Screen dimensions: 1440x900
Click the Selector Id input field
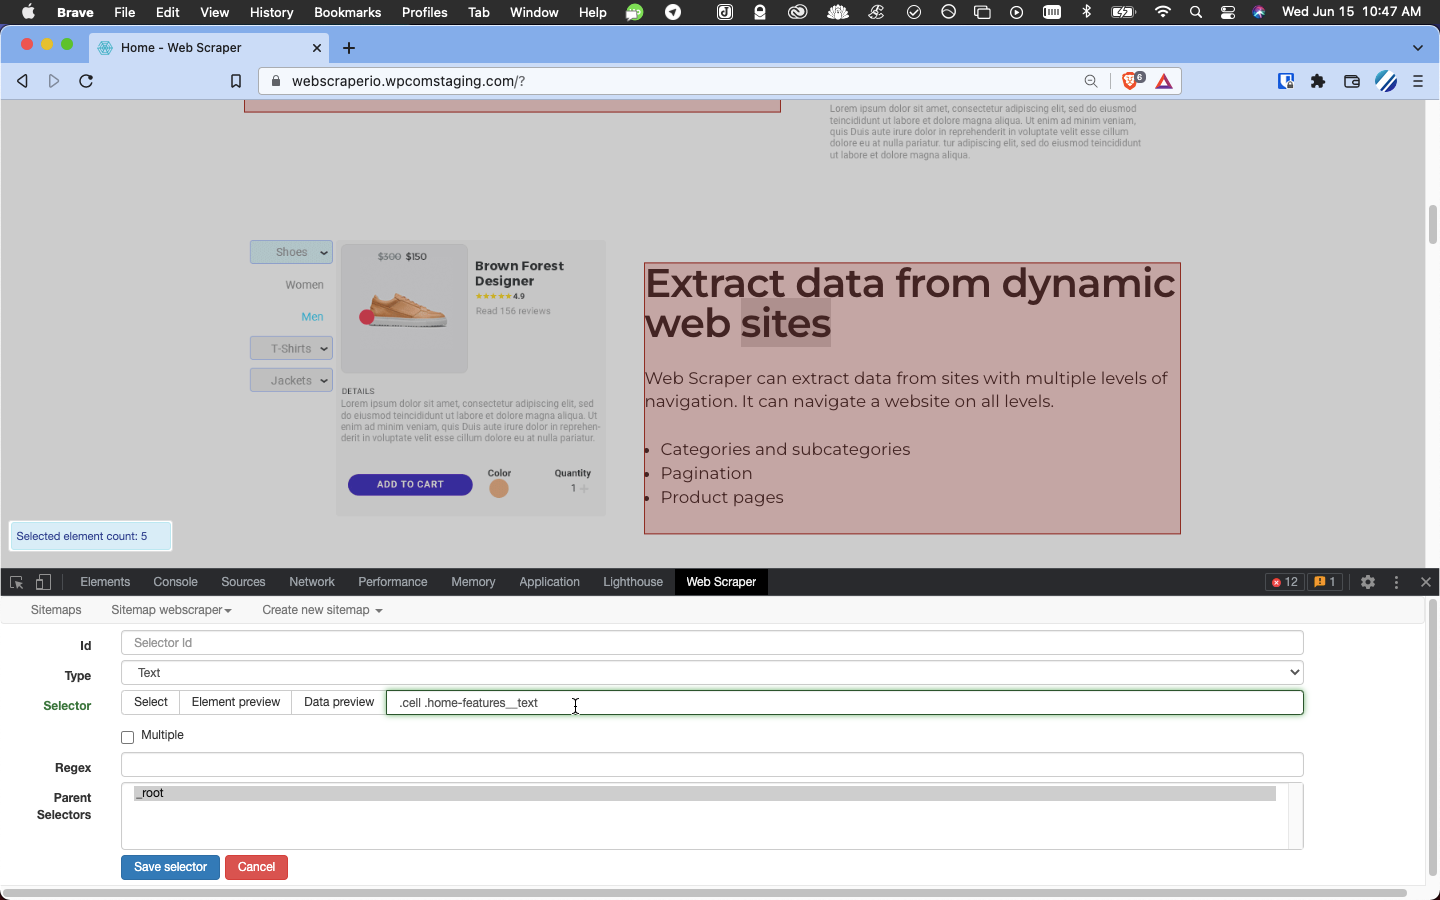point(712,643)
